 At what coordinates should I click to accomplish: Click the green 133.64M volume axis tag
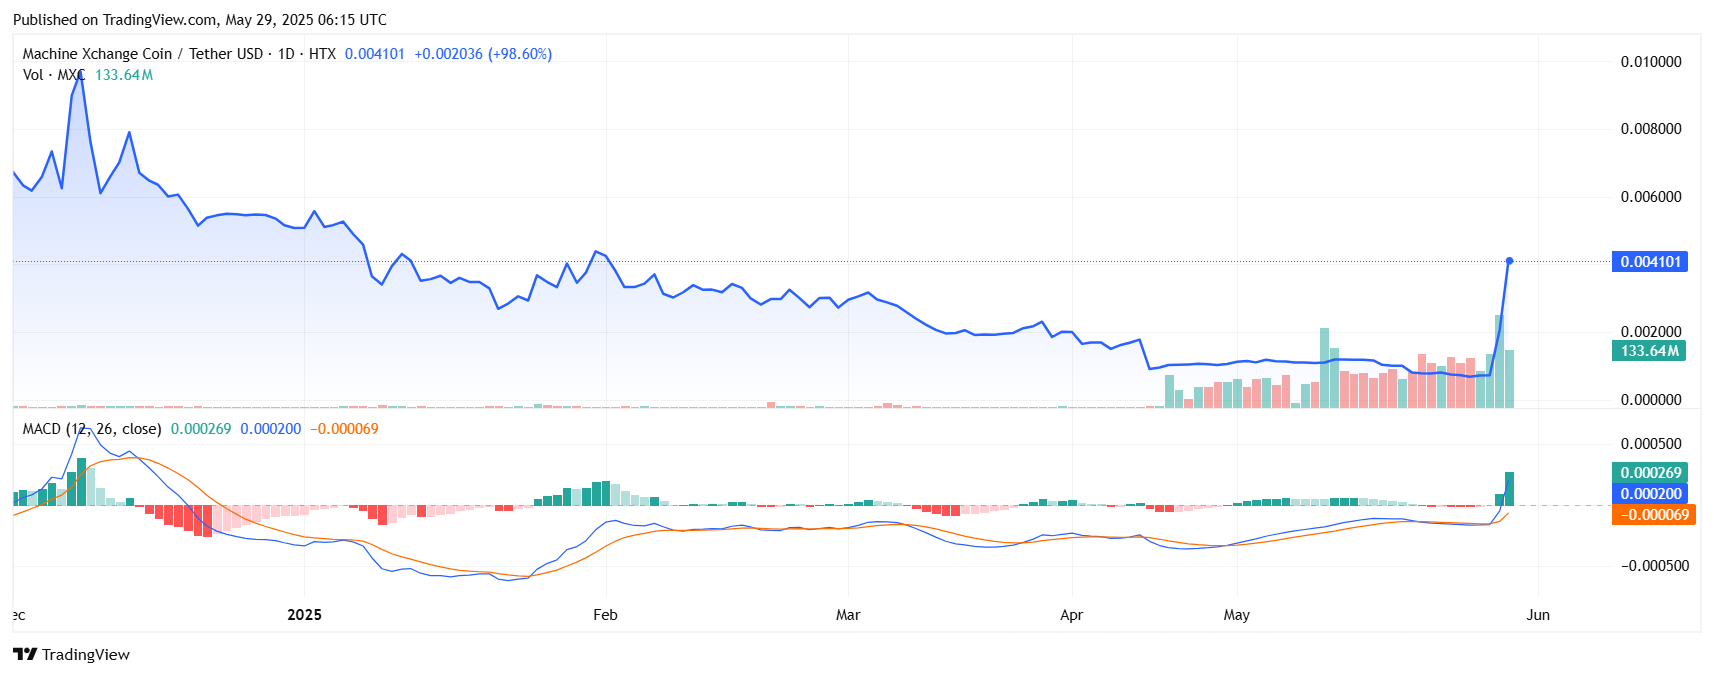[1649, 351]
